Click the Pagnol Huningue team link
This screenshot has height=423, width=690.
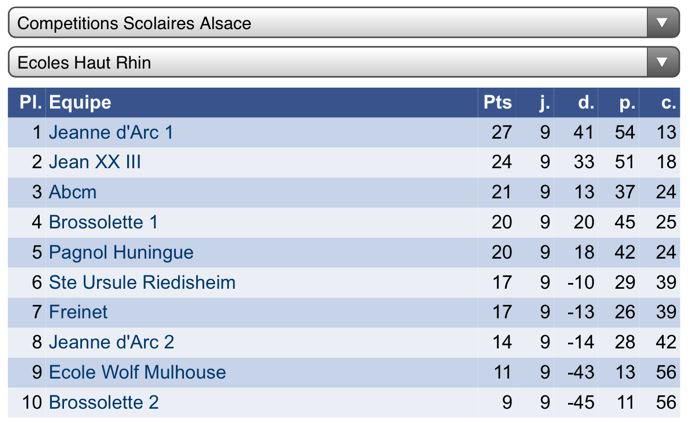(x=121, y=252)
